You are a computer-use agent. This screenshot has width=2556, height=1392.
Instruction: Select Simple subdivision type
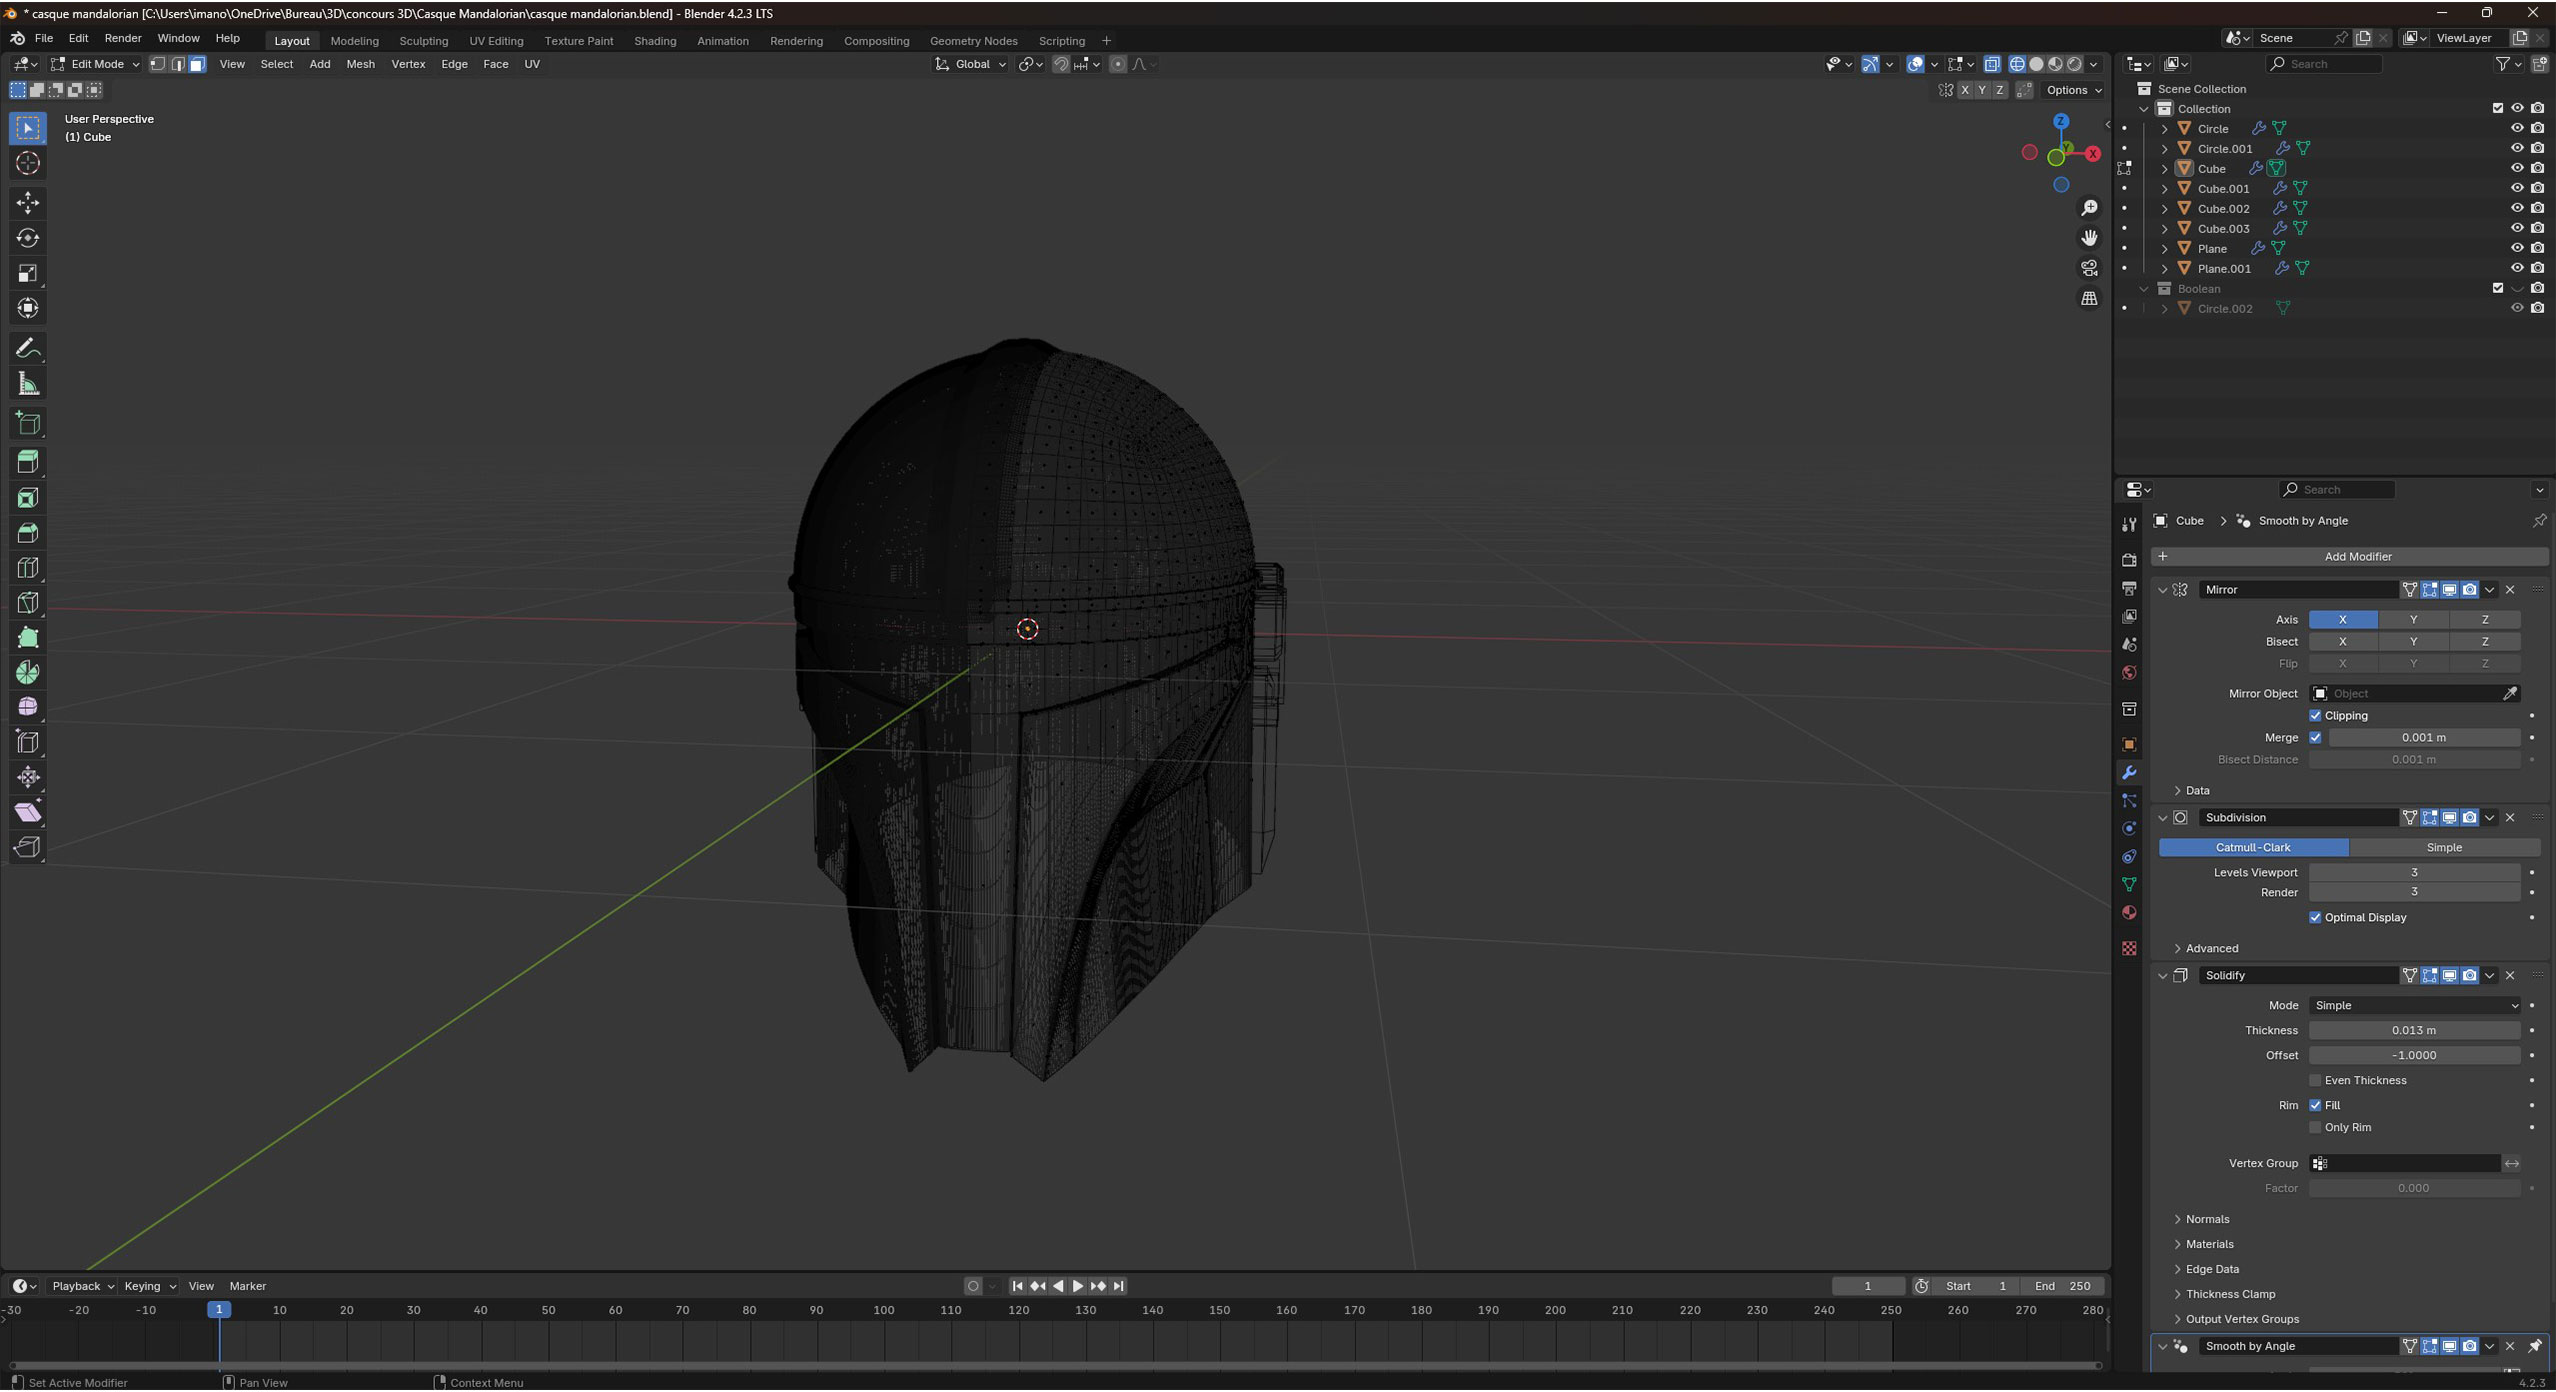2443,848
